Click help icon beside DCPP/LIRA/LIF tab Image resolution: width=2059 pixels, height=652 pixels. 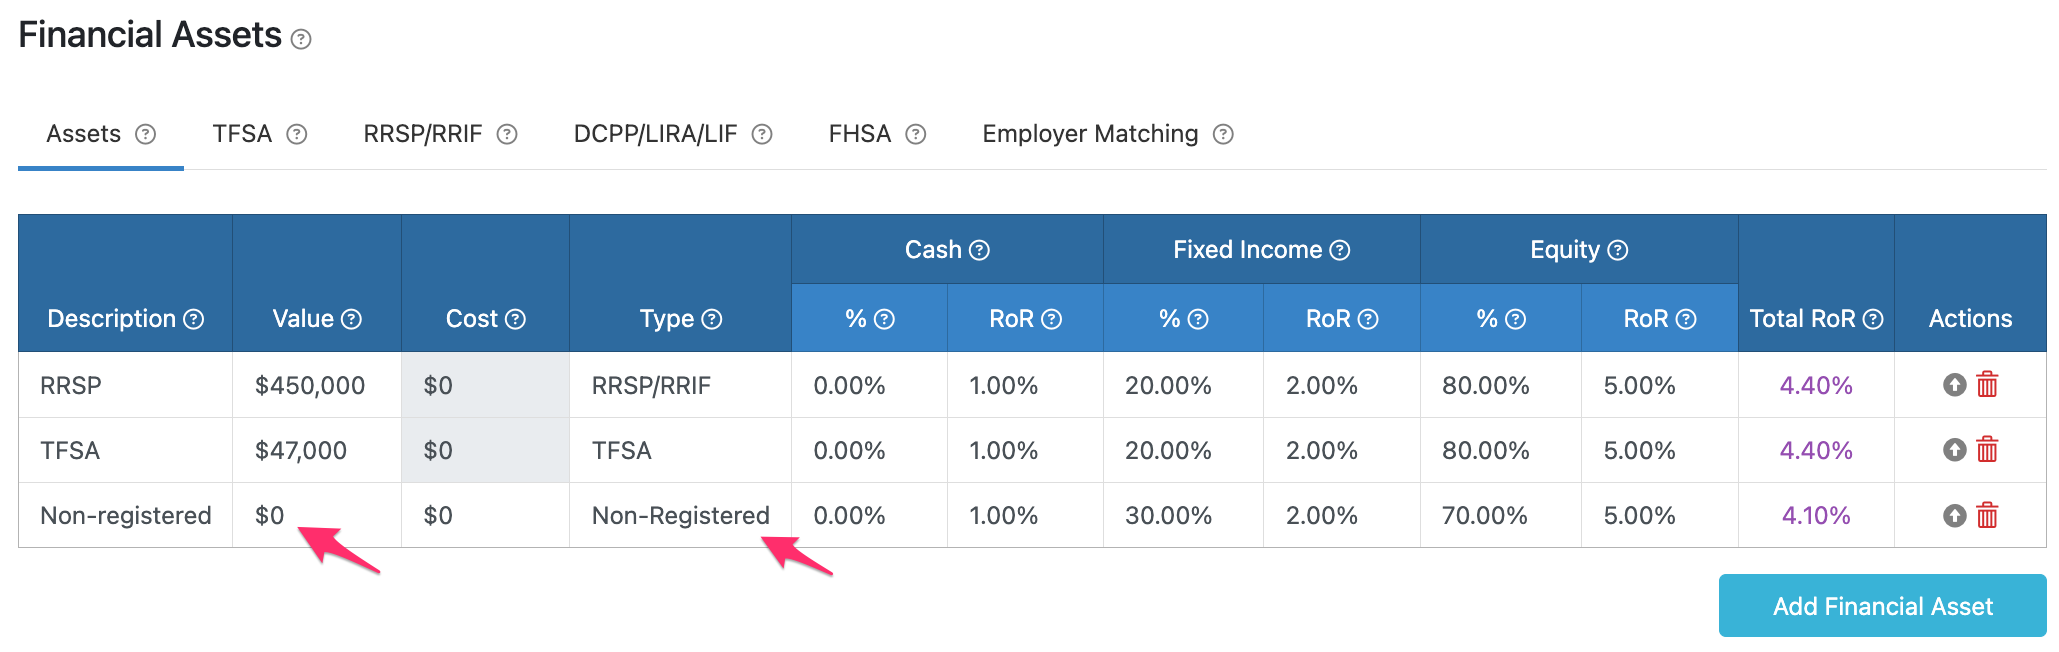762,134
